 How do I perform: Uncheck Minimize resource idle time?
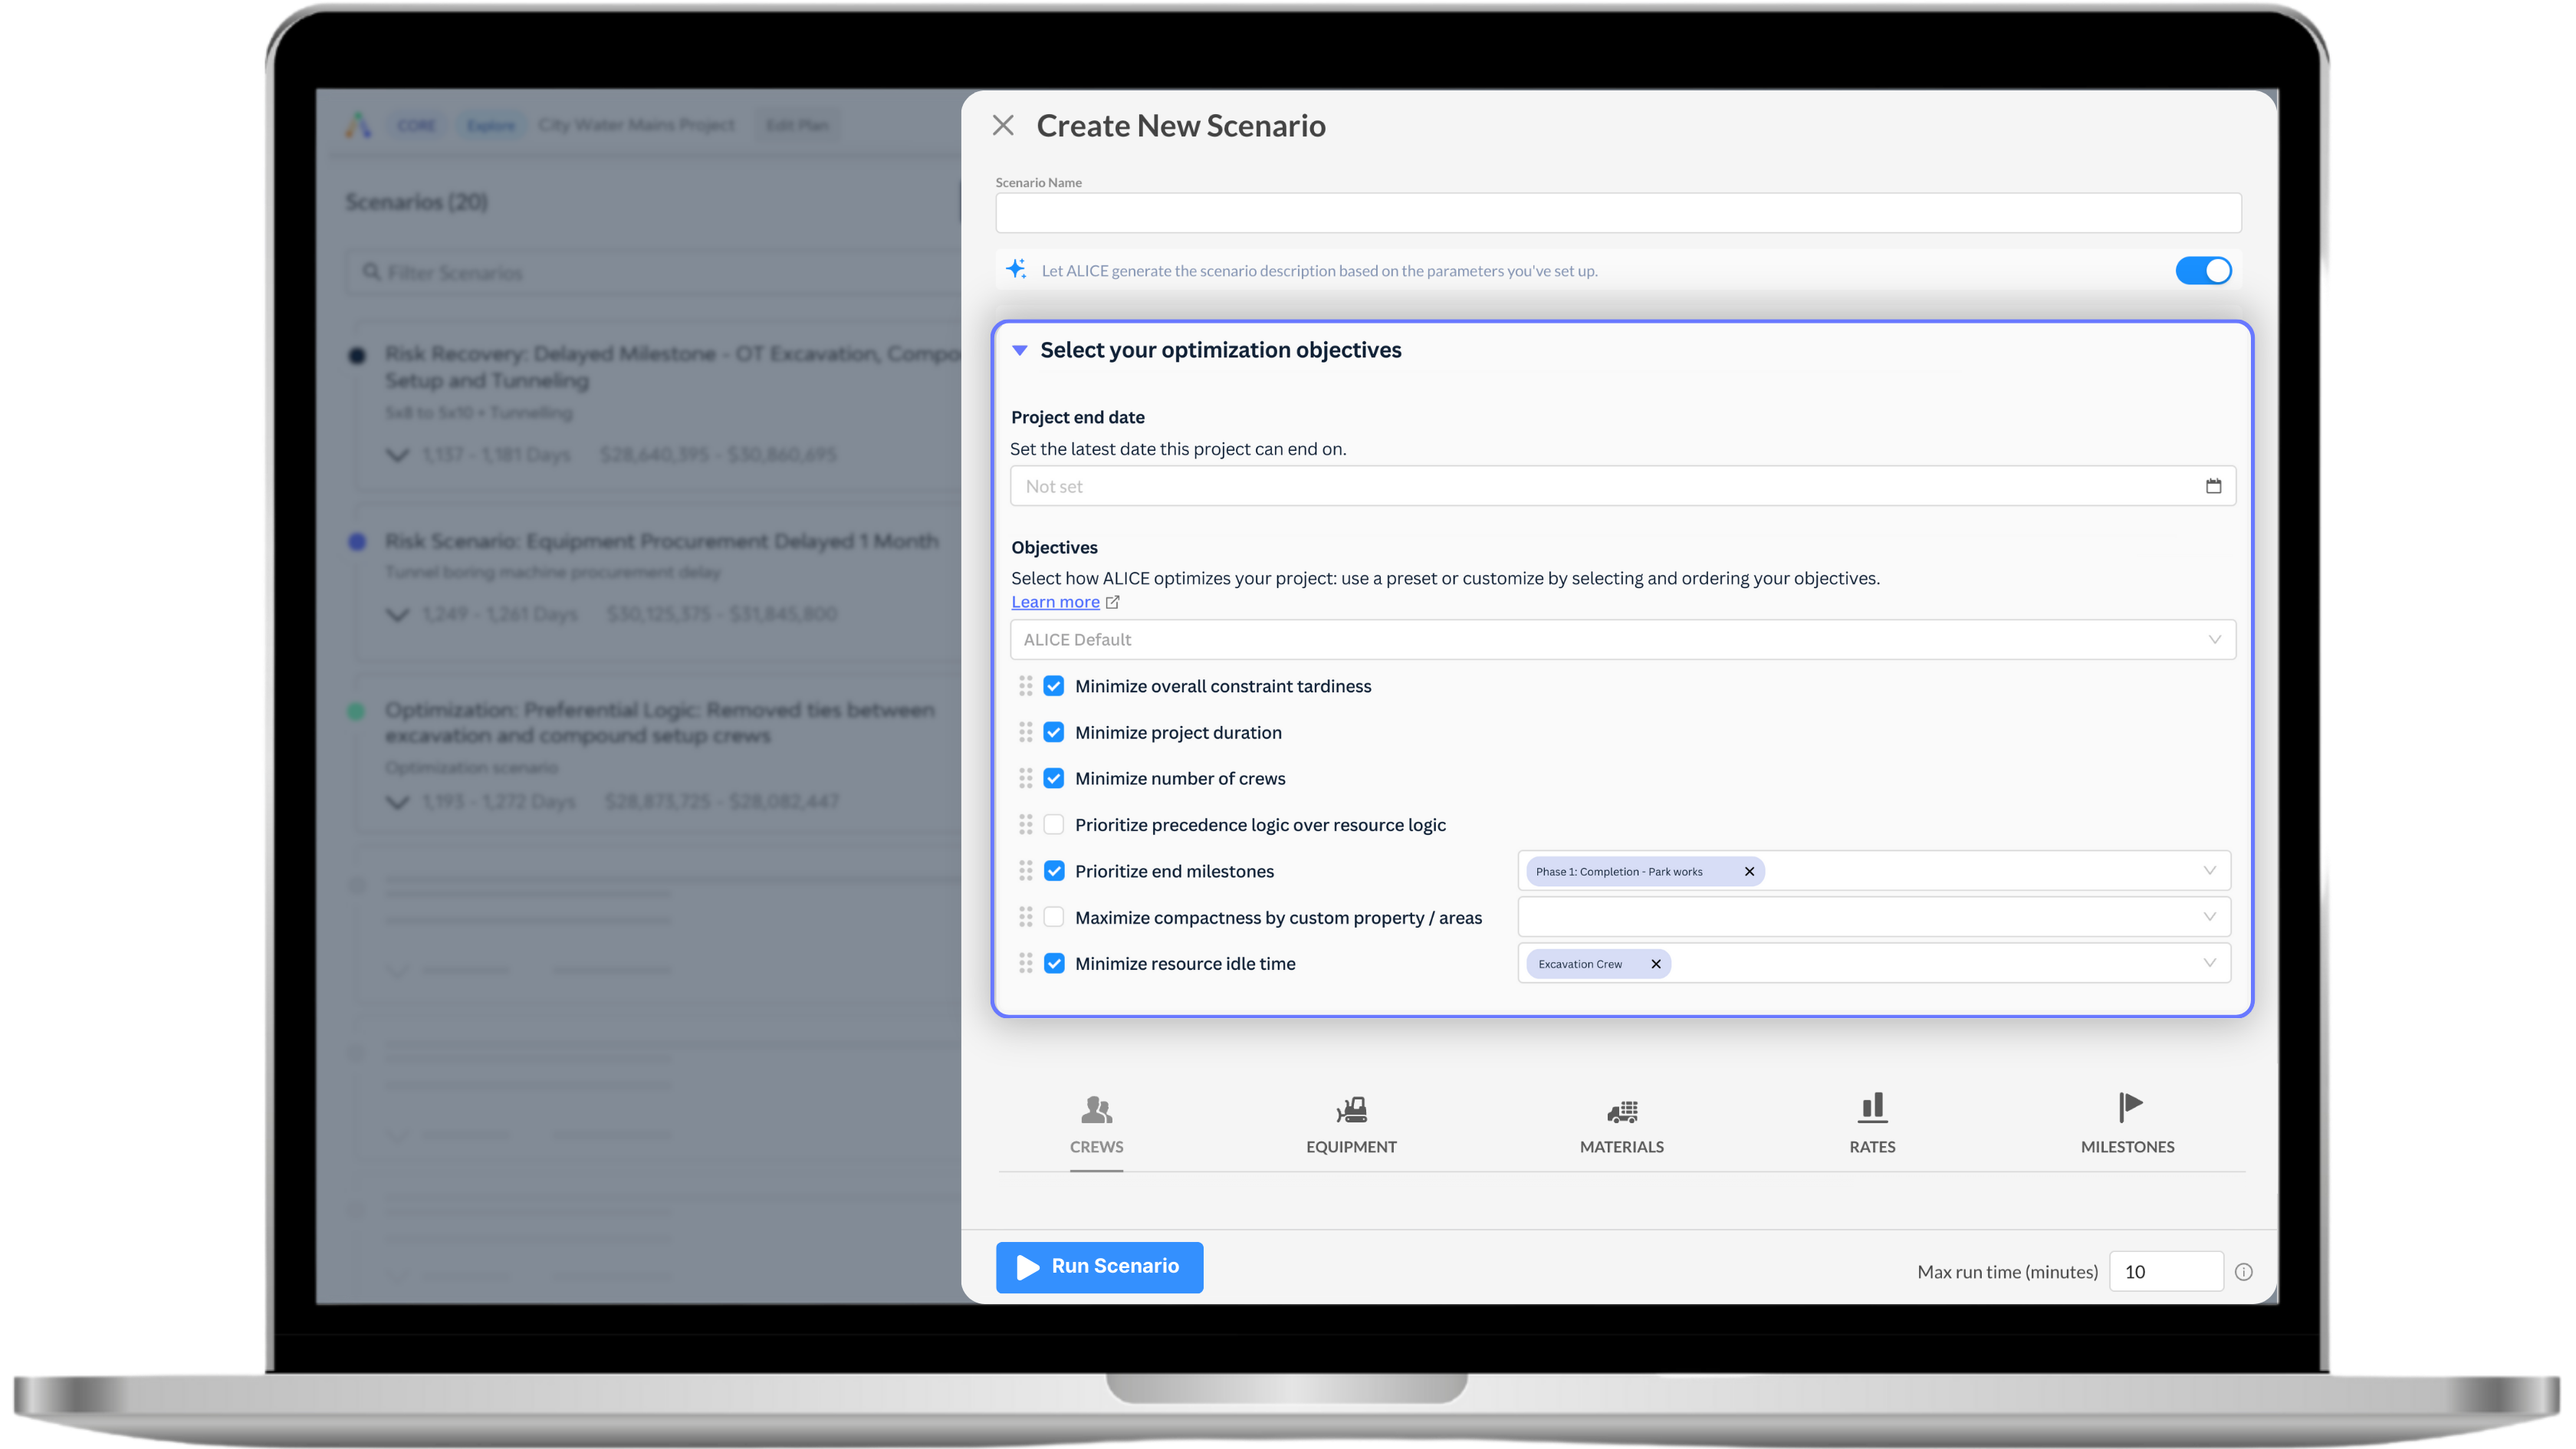coord(1053,963)
